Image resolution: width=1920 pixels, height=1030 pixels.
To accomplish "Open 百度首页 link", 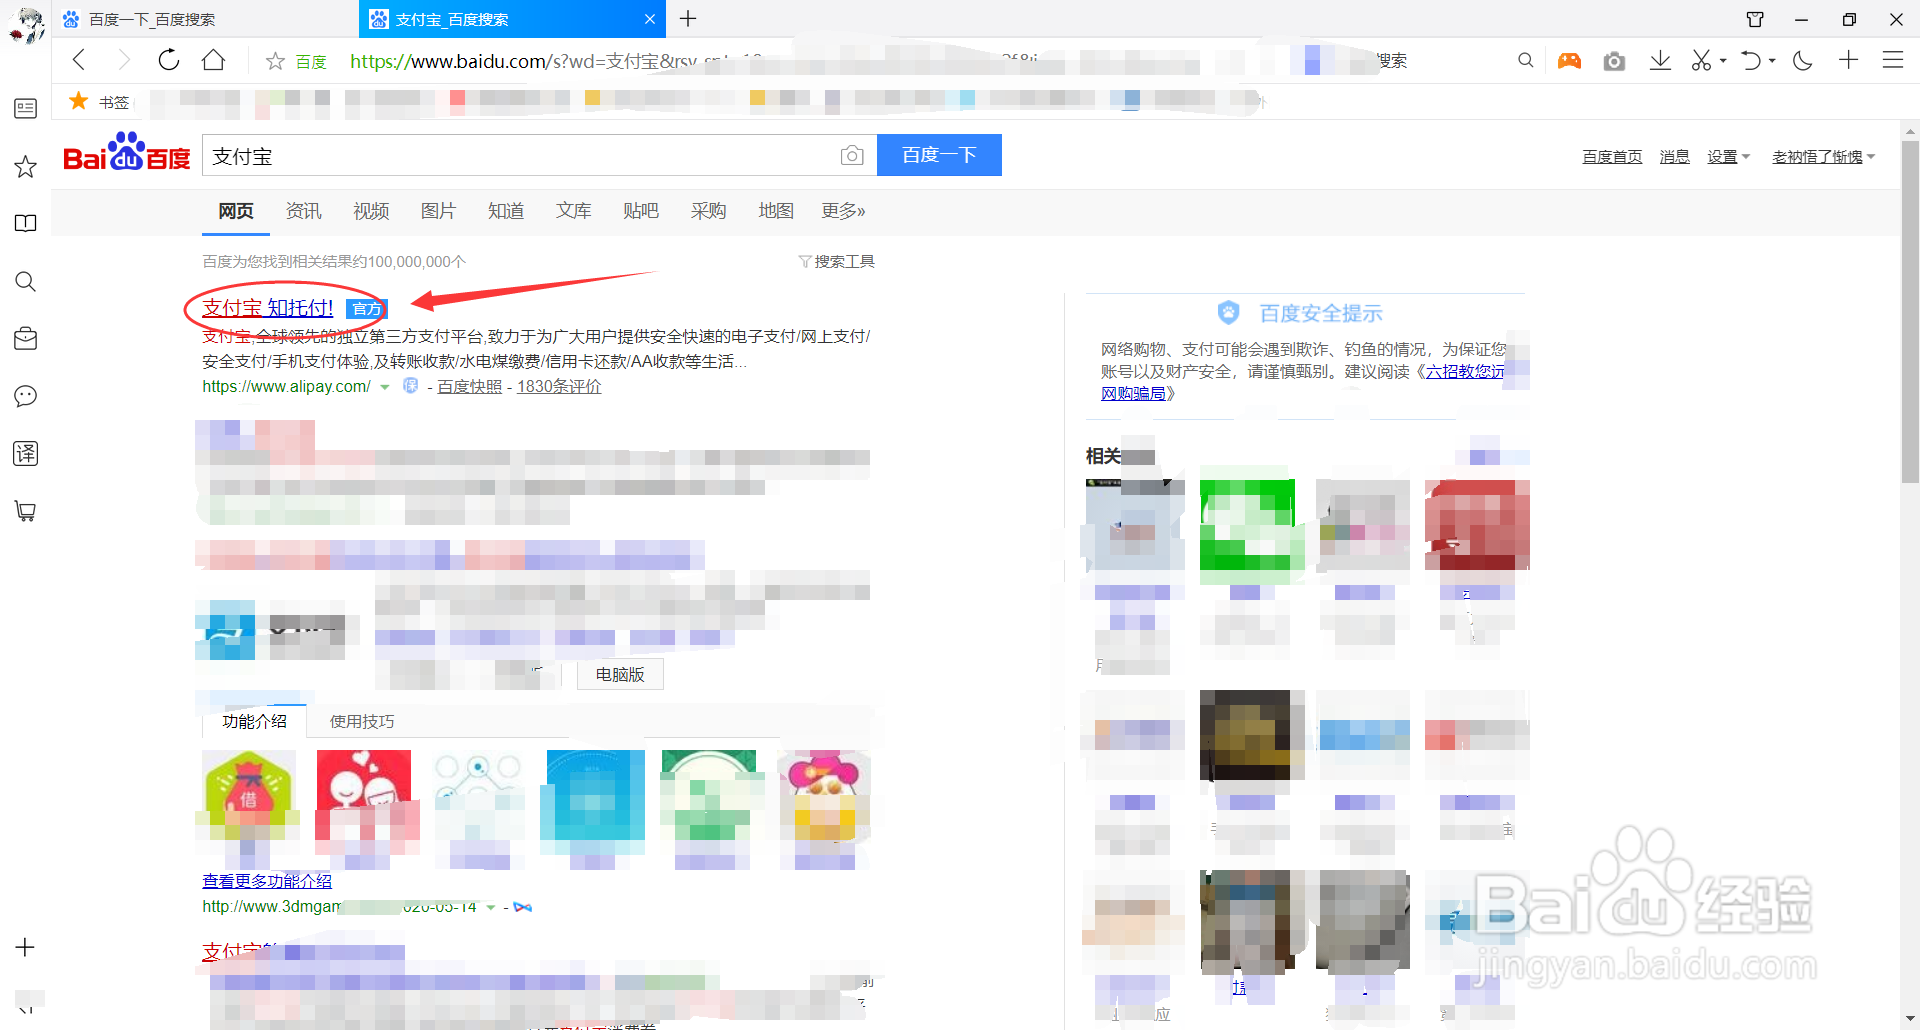I will [x=1612, y=157].
